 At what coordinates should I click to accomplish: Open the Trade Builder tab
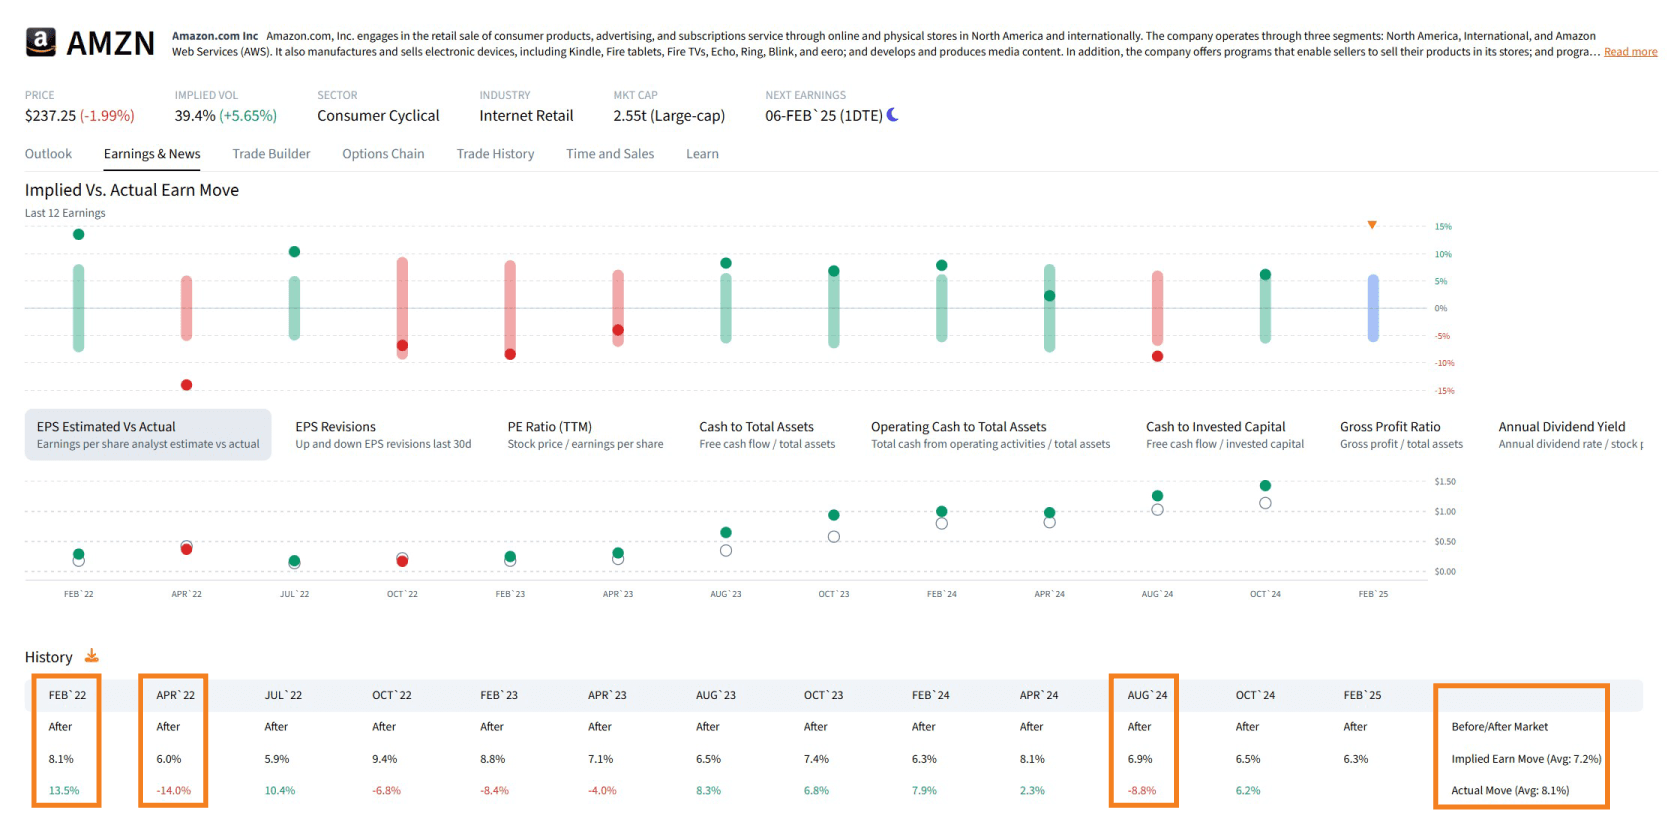click(x=271, y=154)
